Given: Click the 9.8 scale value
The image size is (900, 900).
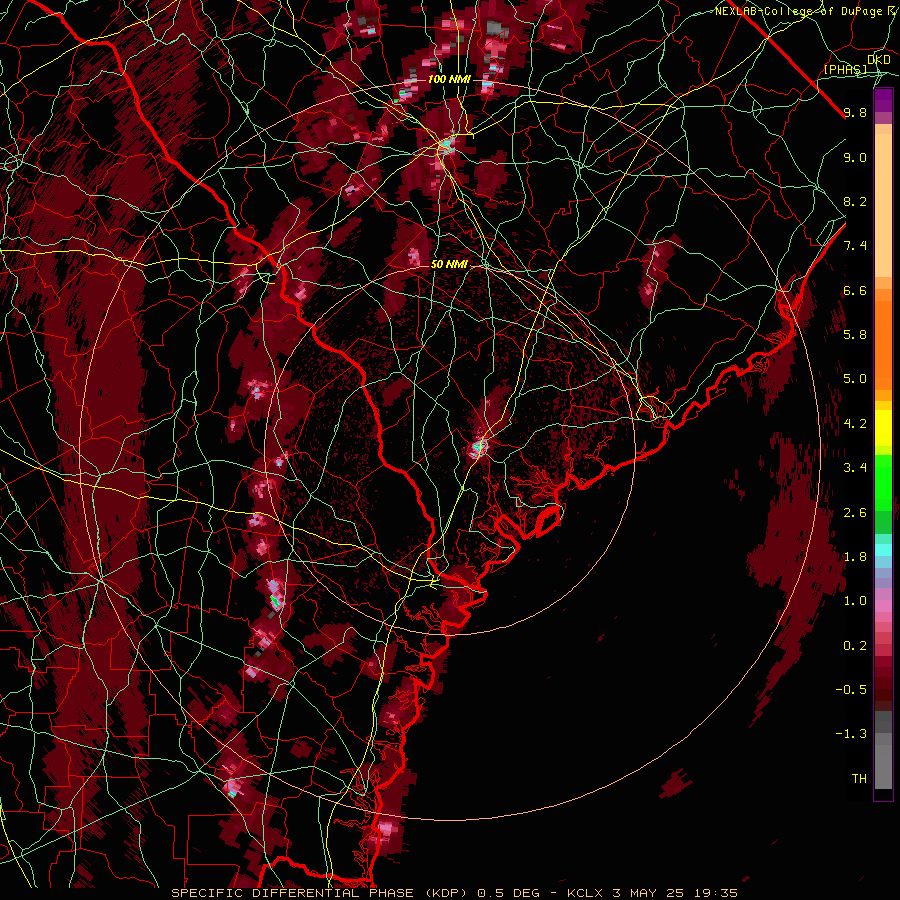Looking at the screenshot, I should click(855, 112).
